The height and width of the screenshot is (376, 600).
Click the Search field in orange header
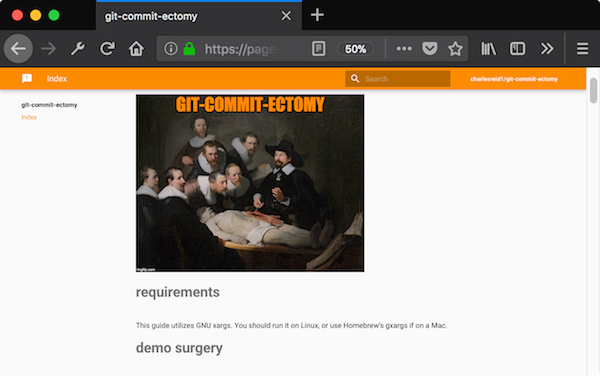[398, 79]
